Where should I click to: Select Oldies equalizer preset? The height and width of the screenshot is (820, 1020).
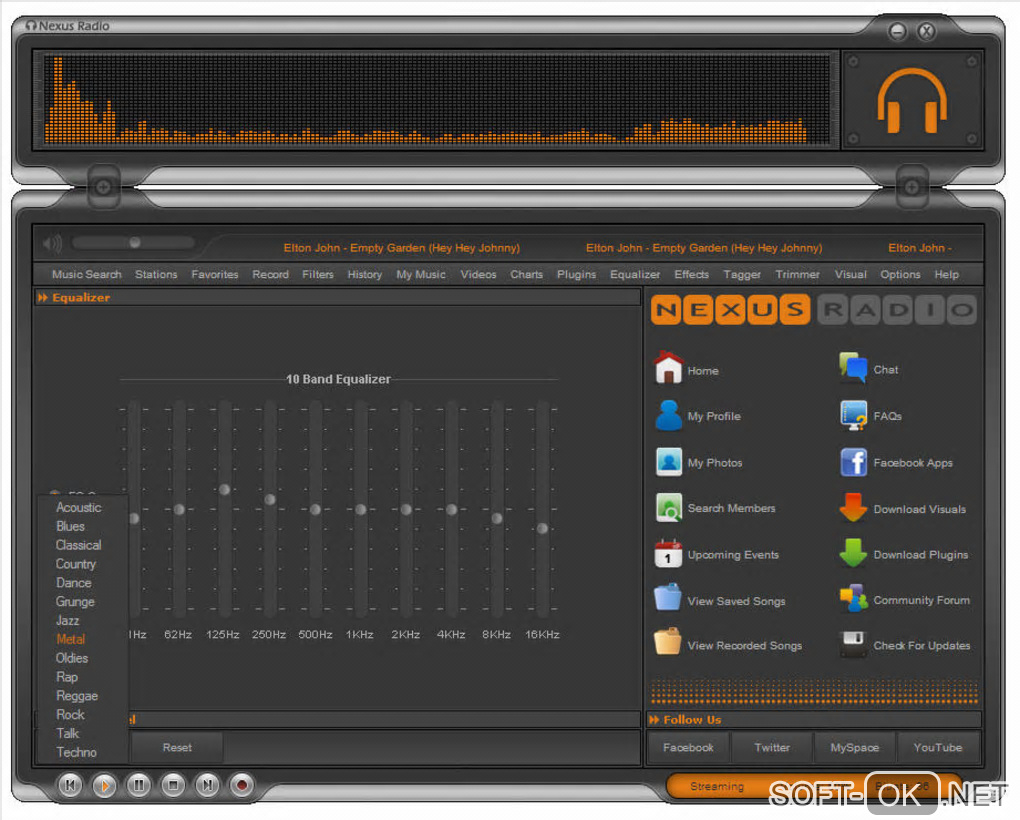(72, 658)
